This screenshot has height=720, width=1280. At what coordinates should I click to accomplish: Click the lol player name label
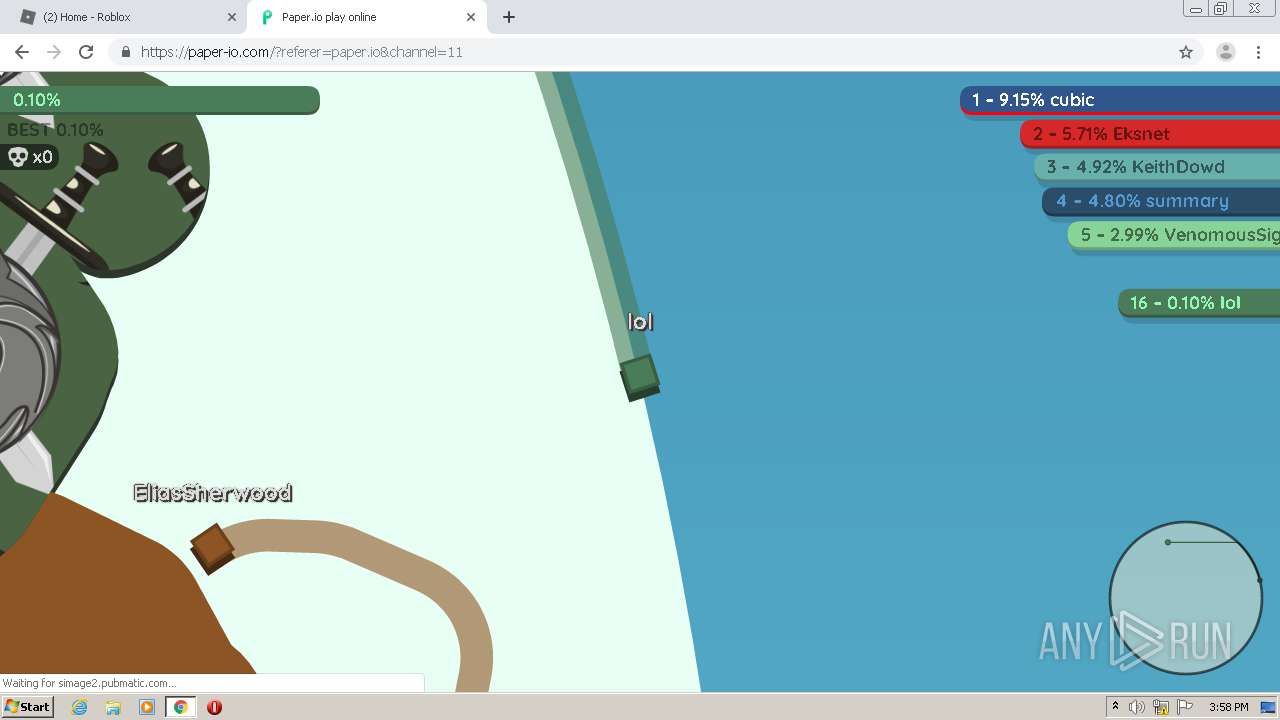[x=640, y=321]
